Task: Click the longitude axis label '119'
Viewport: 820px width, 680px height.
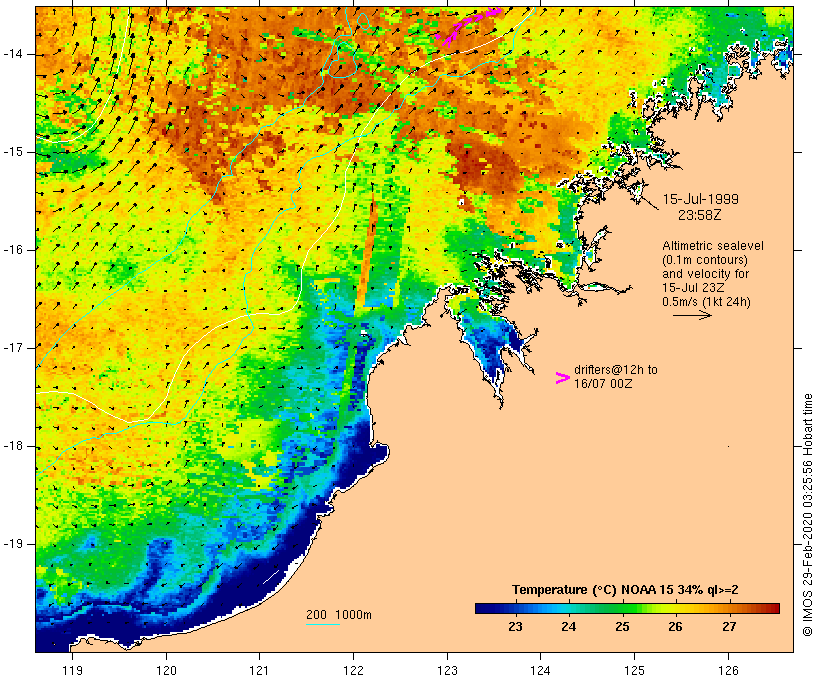Action: coord(72,670)
